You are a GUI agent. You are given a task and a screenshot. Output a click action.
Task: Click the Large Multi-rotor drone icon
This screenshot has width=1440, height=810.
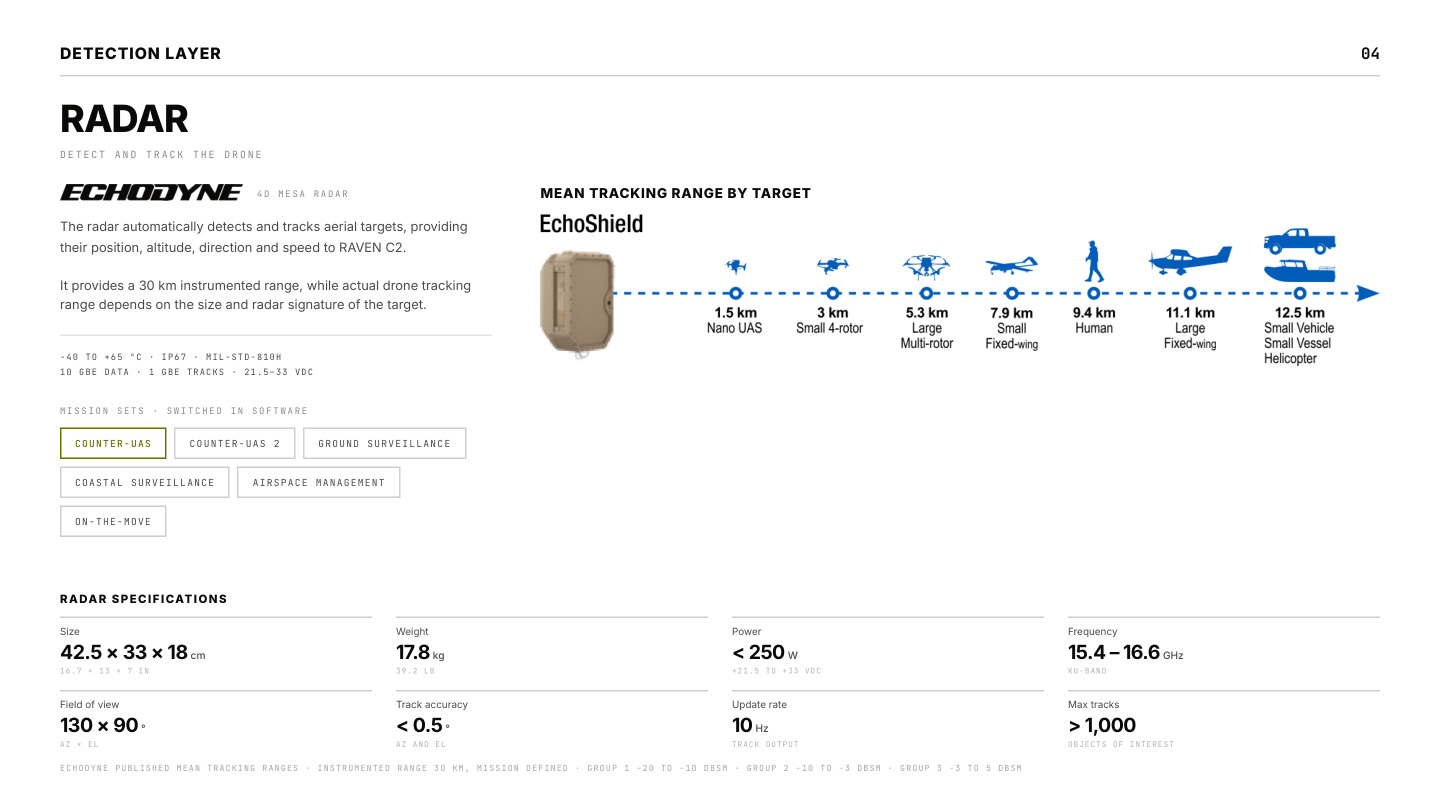click(926, 265)
